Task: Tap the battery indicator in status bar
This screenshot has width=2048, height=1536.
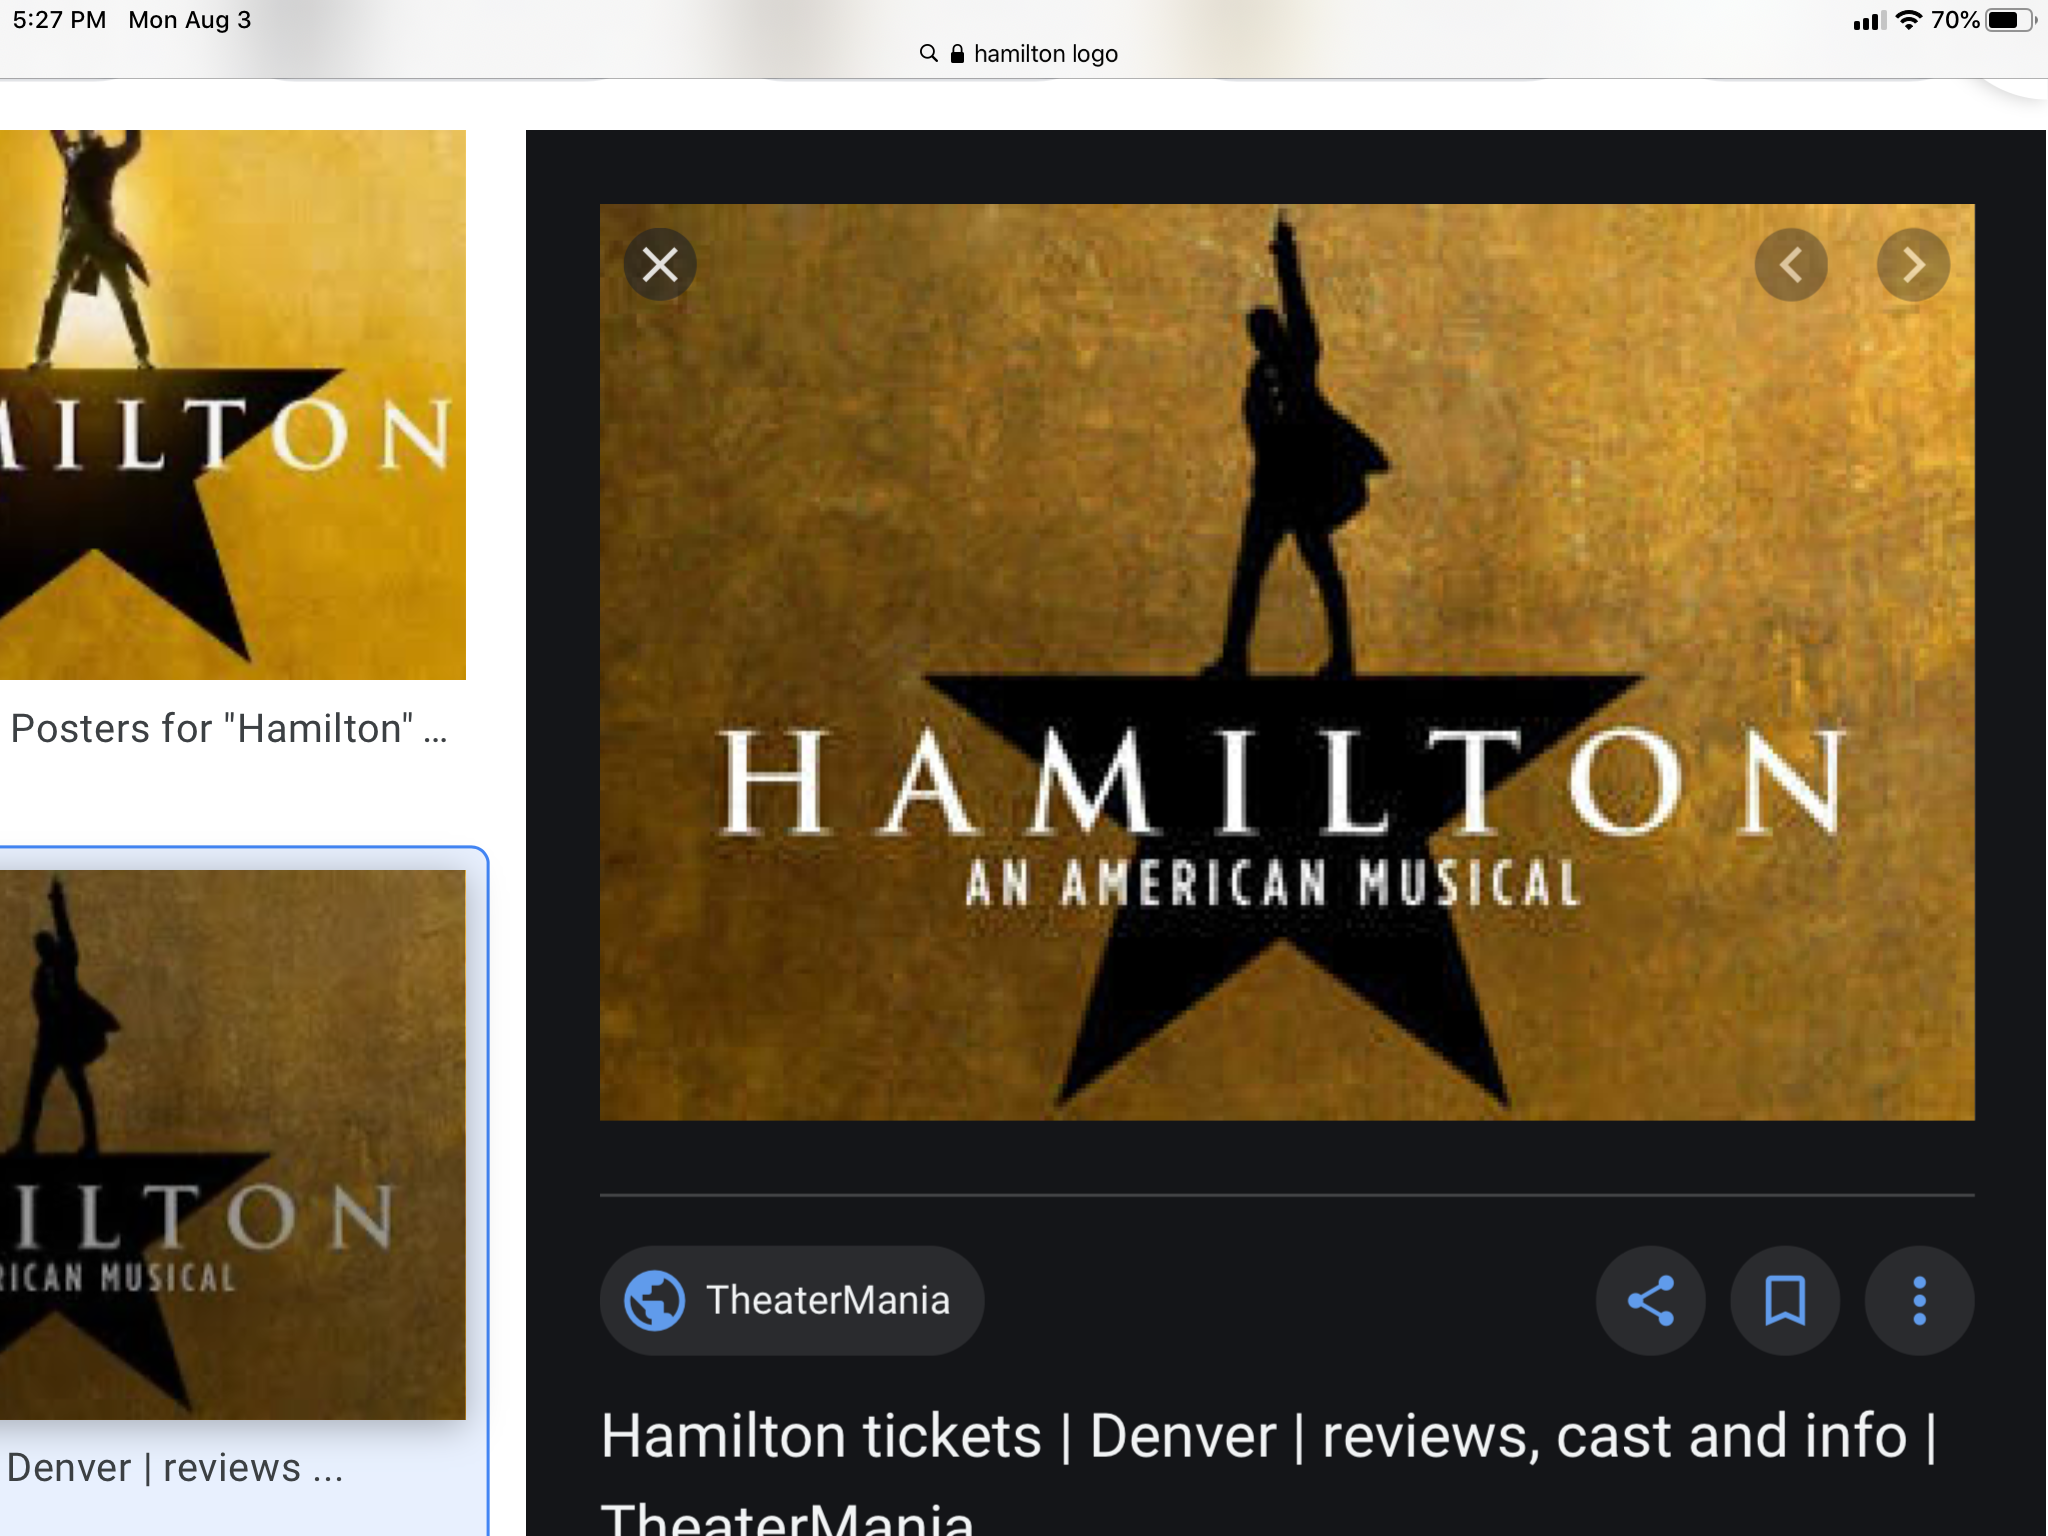Action: pos(2010,20)
